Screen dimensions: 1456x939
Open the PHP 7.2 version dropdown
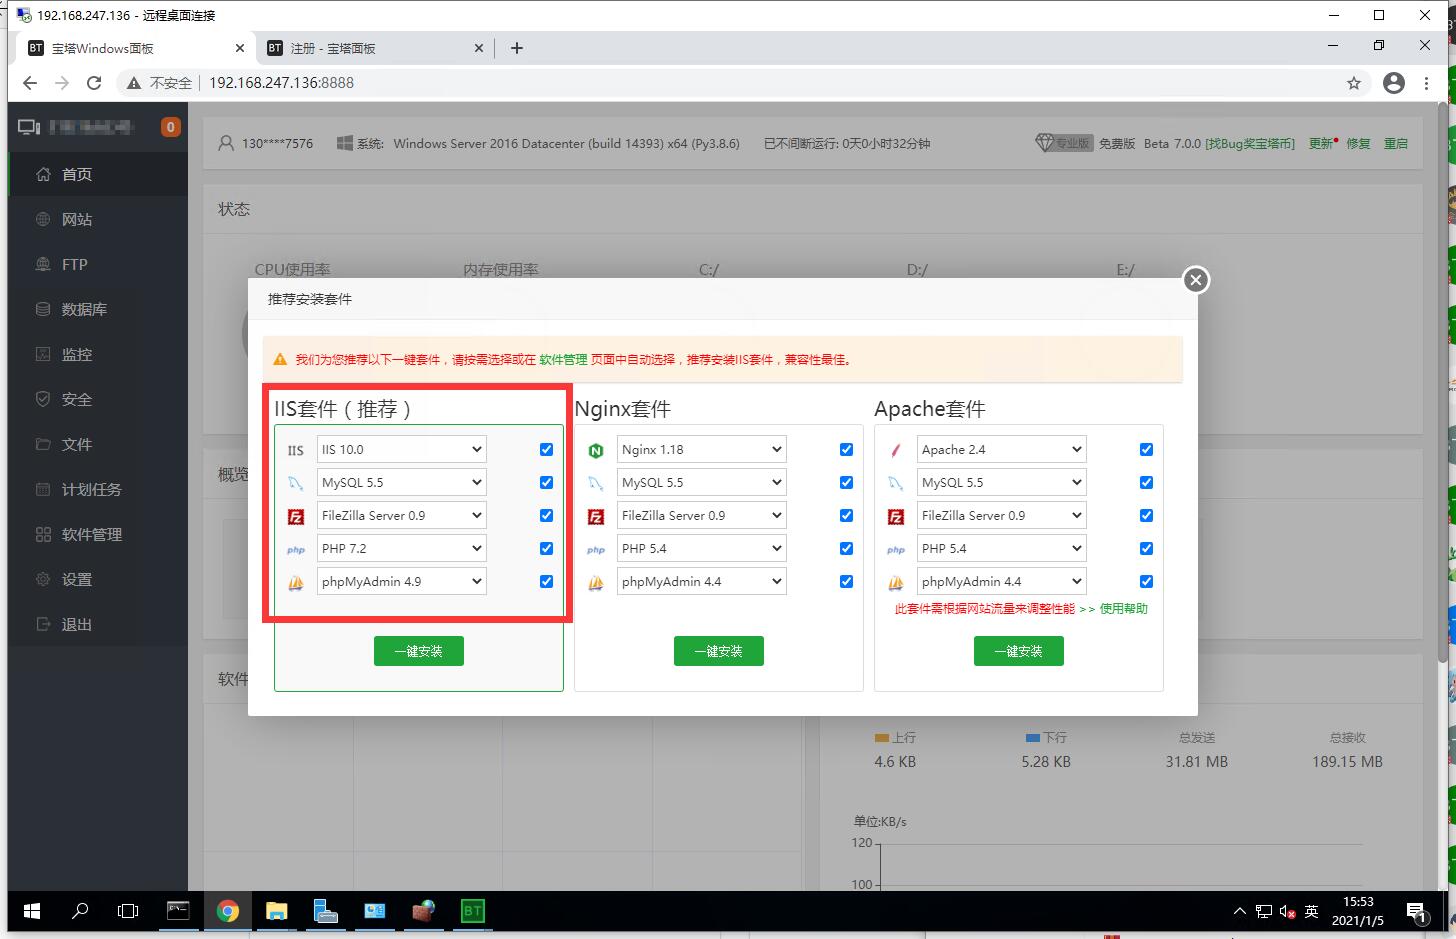(402, 549)
